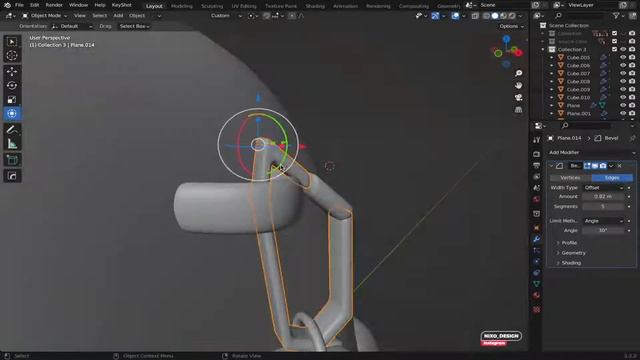
Task: Select Edges affect mode in Bevel modifier
Action: 612,178
